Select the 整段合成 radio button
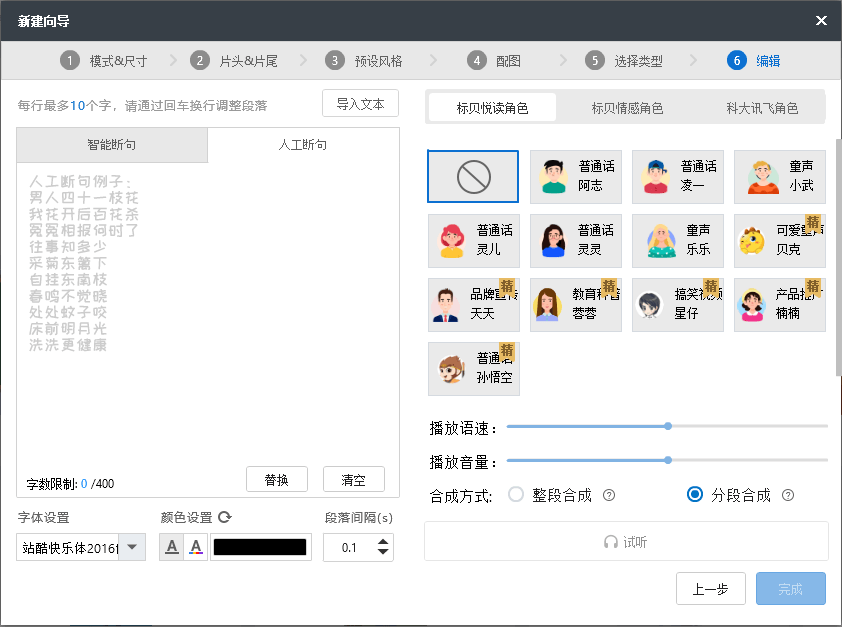 click(x=516, y=494)
